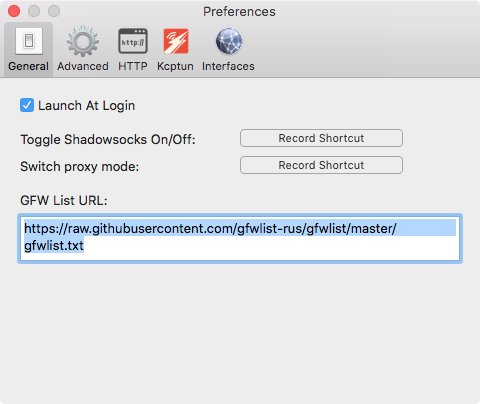
Task: Uncheck the Launch At Login checkbox
Action: pos(27,105)
